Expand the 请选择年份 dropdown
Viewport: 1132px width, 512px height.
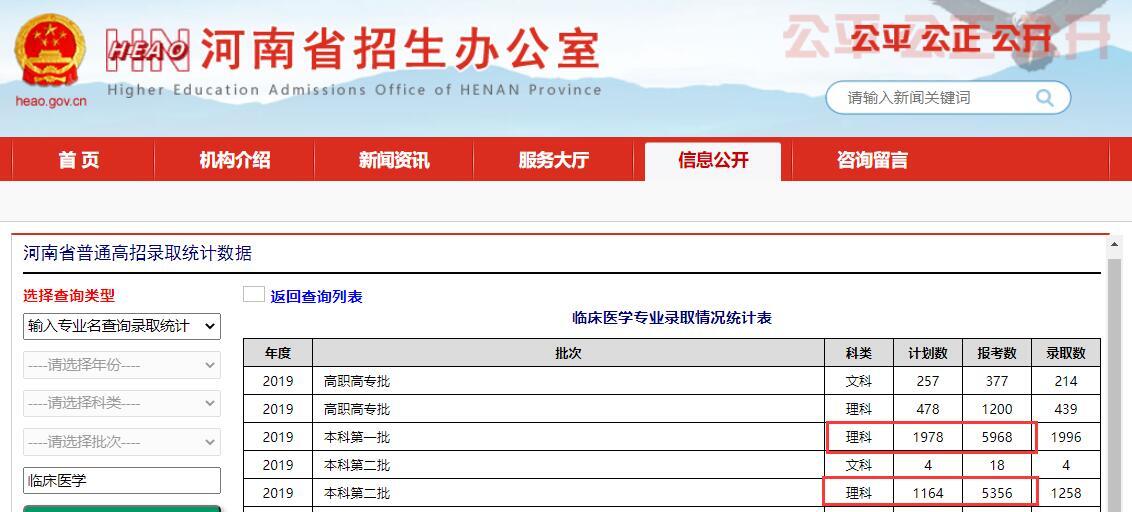click(122, 365)
